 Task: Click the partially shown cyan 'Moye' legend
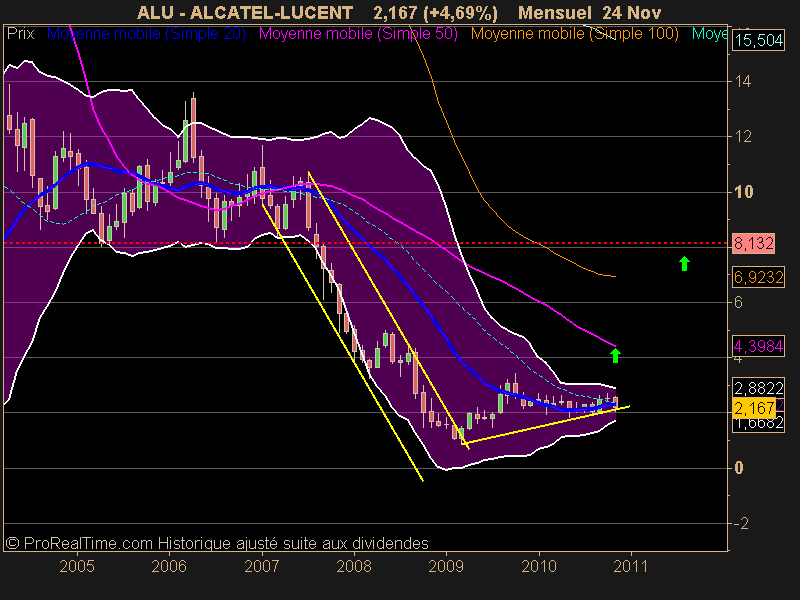pos(710,34)
